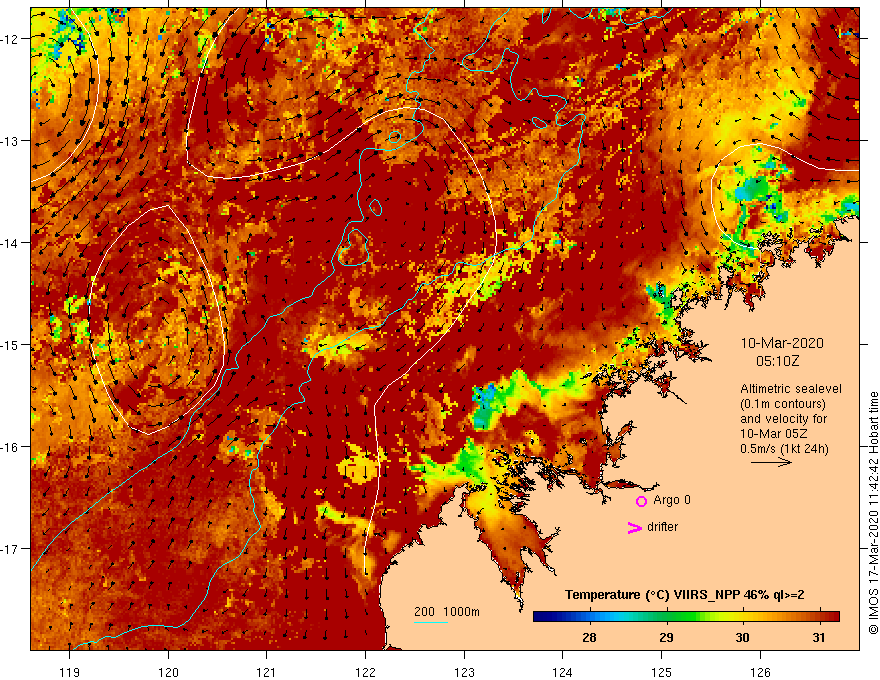
Task: Click the longitude axis label 120
Action: pos(168,672)
